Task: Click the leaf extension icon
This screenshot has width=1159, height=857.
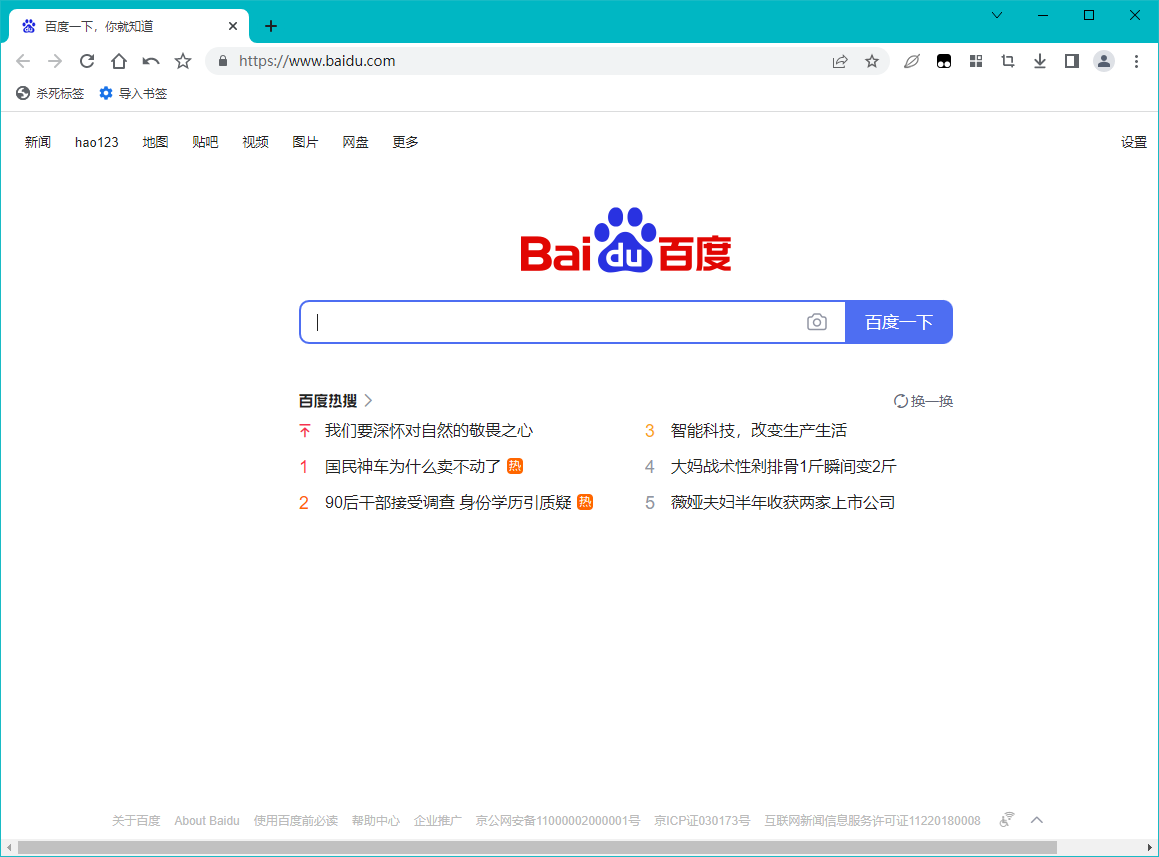Action: tap(911, 61)
